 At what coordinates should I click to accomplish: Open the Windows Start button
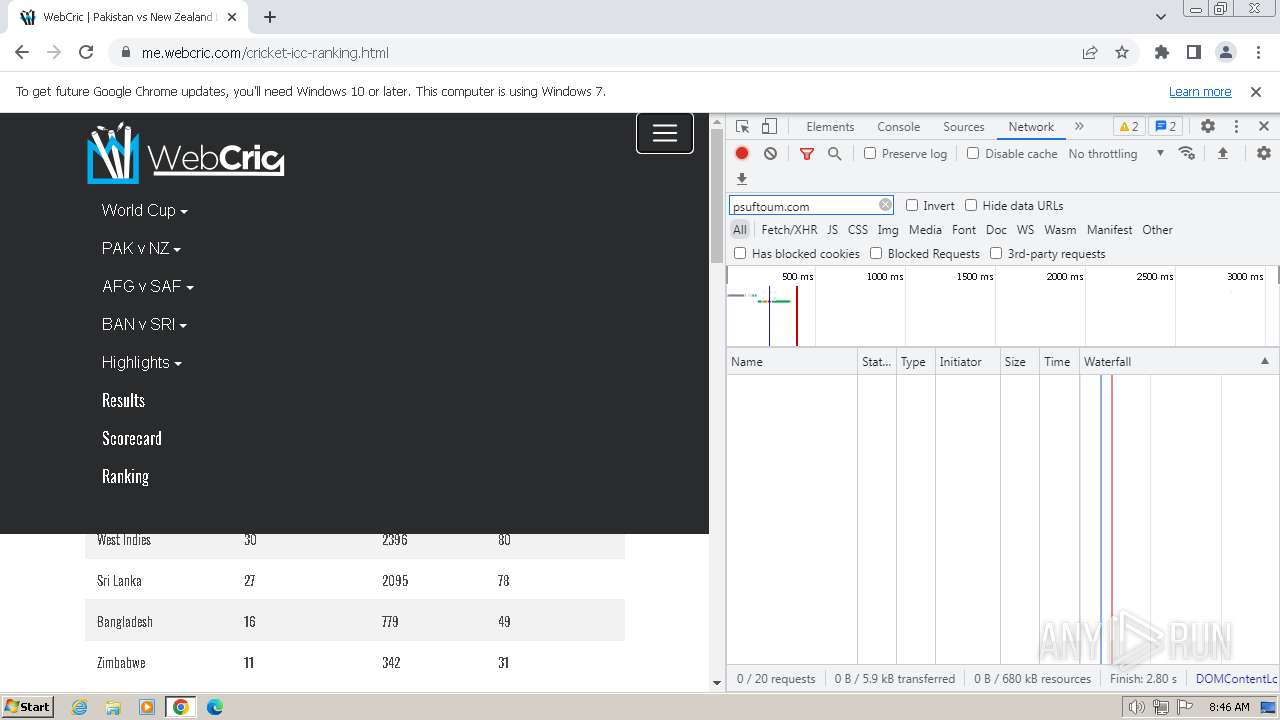(28, 707)
